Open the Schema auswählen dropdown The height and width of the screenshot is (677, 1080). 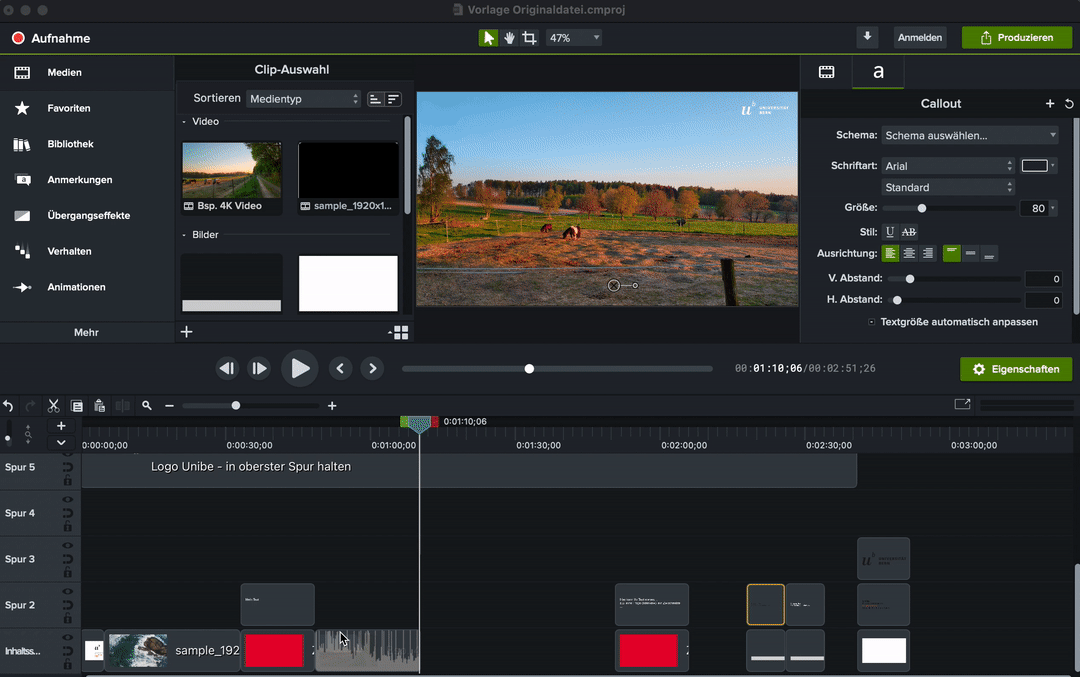point(970,135)
